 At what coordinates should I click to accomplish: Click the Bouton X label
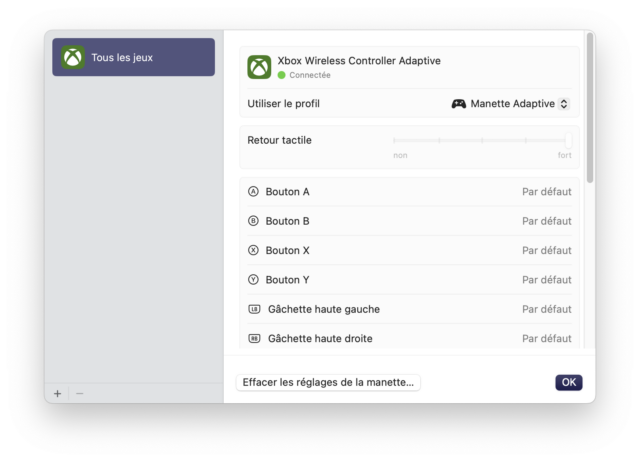287,250
